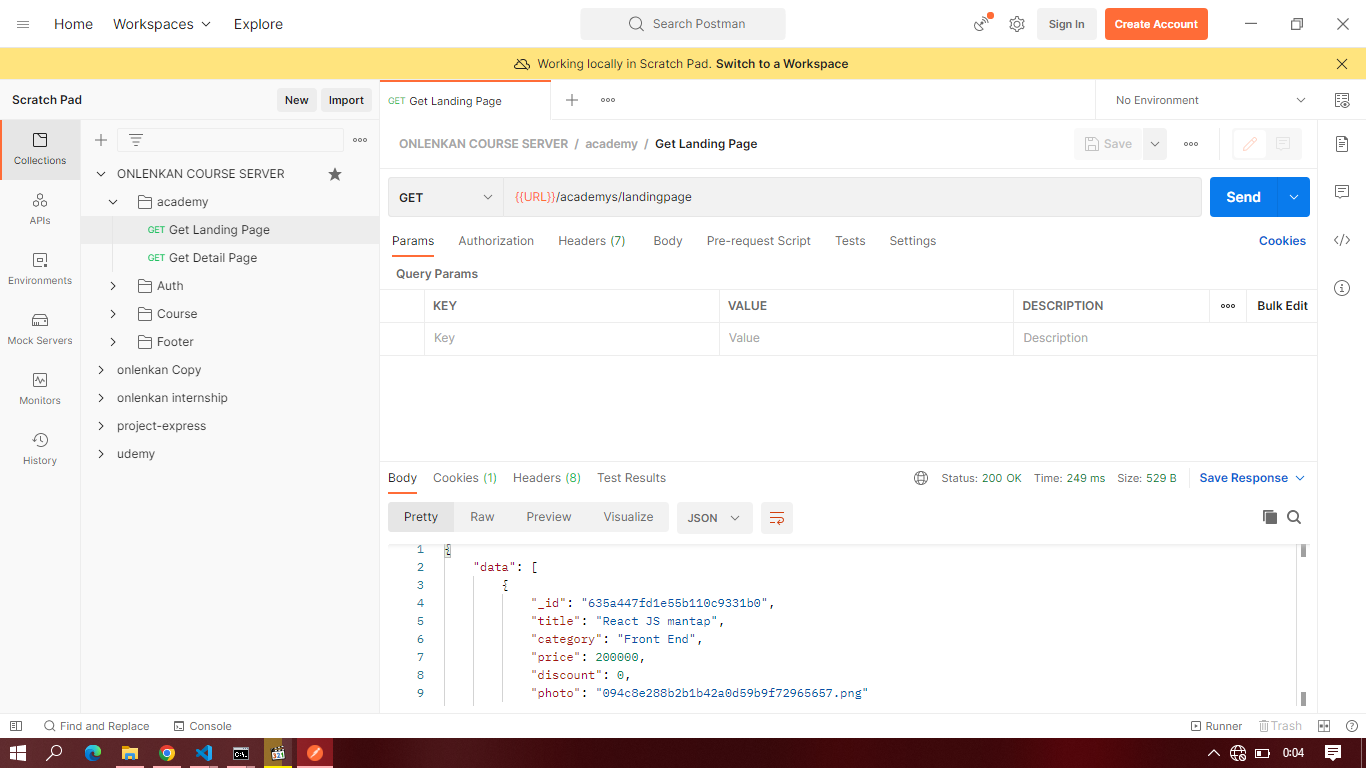The height and width of the screenshot is (768, 1366).
Task: Open the Monitors sidebar panel
Action: pos(40,389)
